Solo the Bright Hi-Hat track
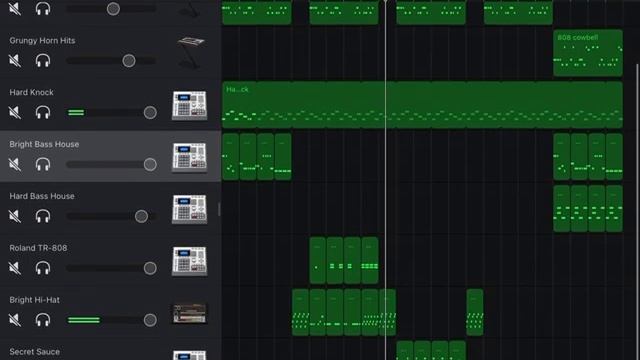This screenshot has width=640, height=360. tap(43, 320)
